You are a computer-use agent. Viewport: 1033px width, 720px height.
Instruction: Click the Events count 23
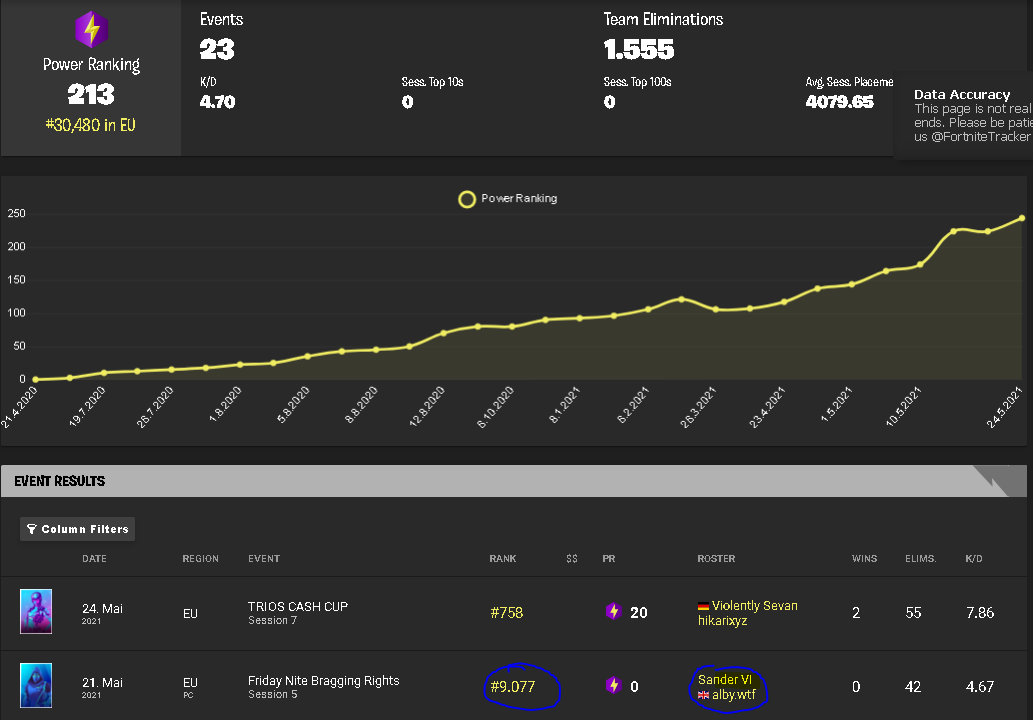[x=217, y=49]
